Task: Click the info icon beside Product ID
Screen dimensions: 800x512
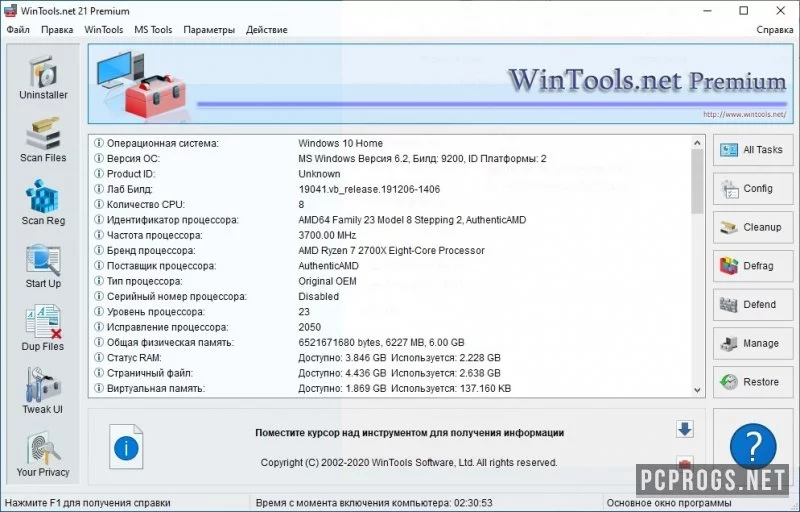Action: coord(99,174)
